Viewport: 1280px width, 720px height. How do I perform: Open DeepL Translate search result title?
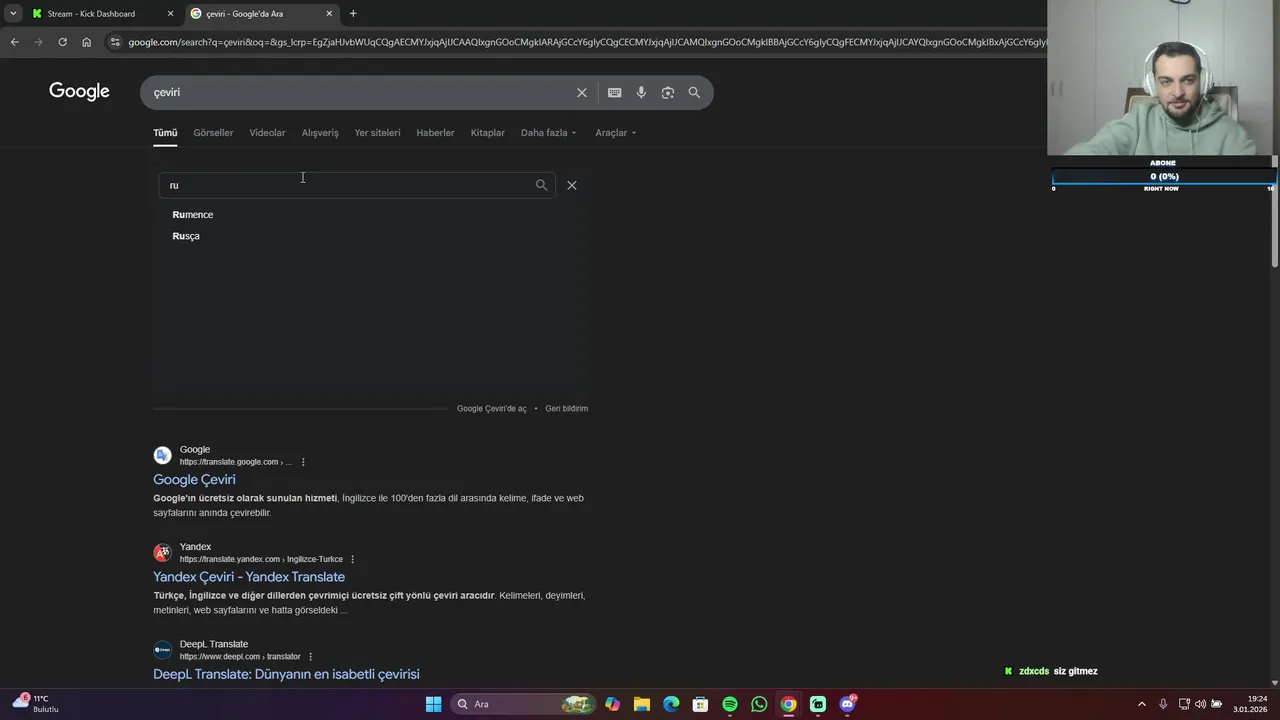pos(286,674)
